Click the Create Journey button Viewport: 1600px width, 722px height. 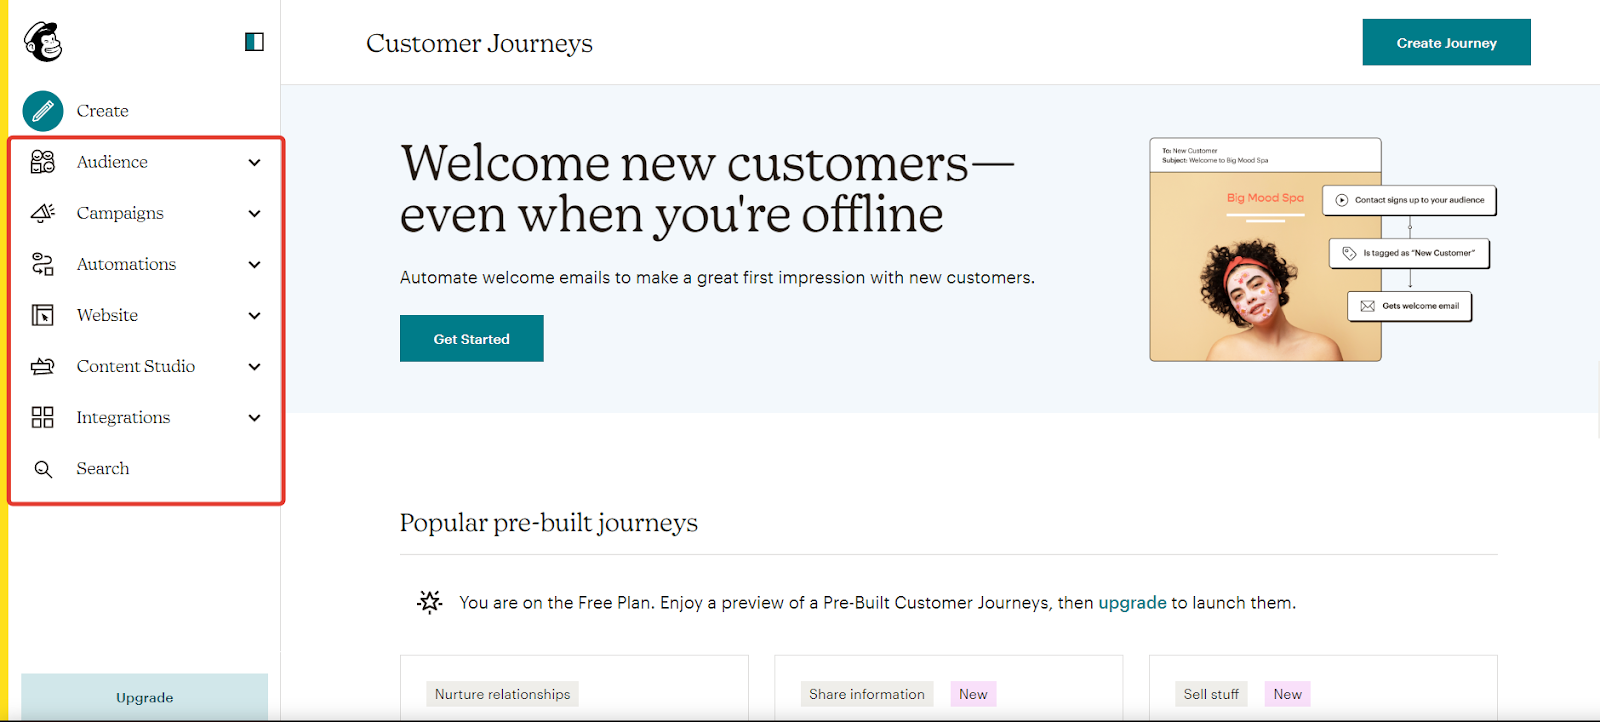[x=1445, y=42]
